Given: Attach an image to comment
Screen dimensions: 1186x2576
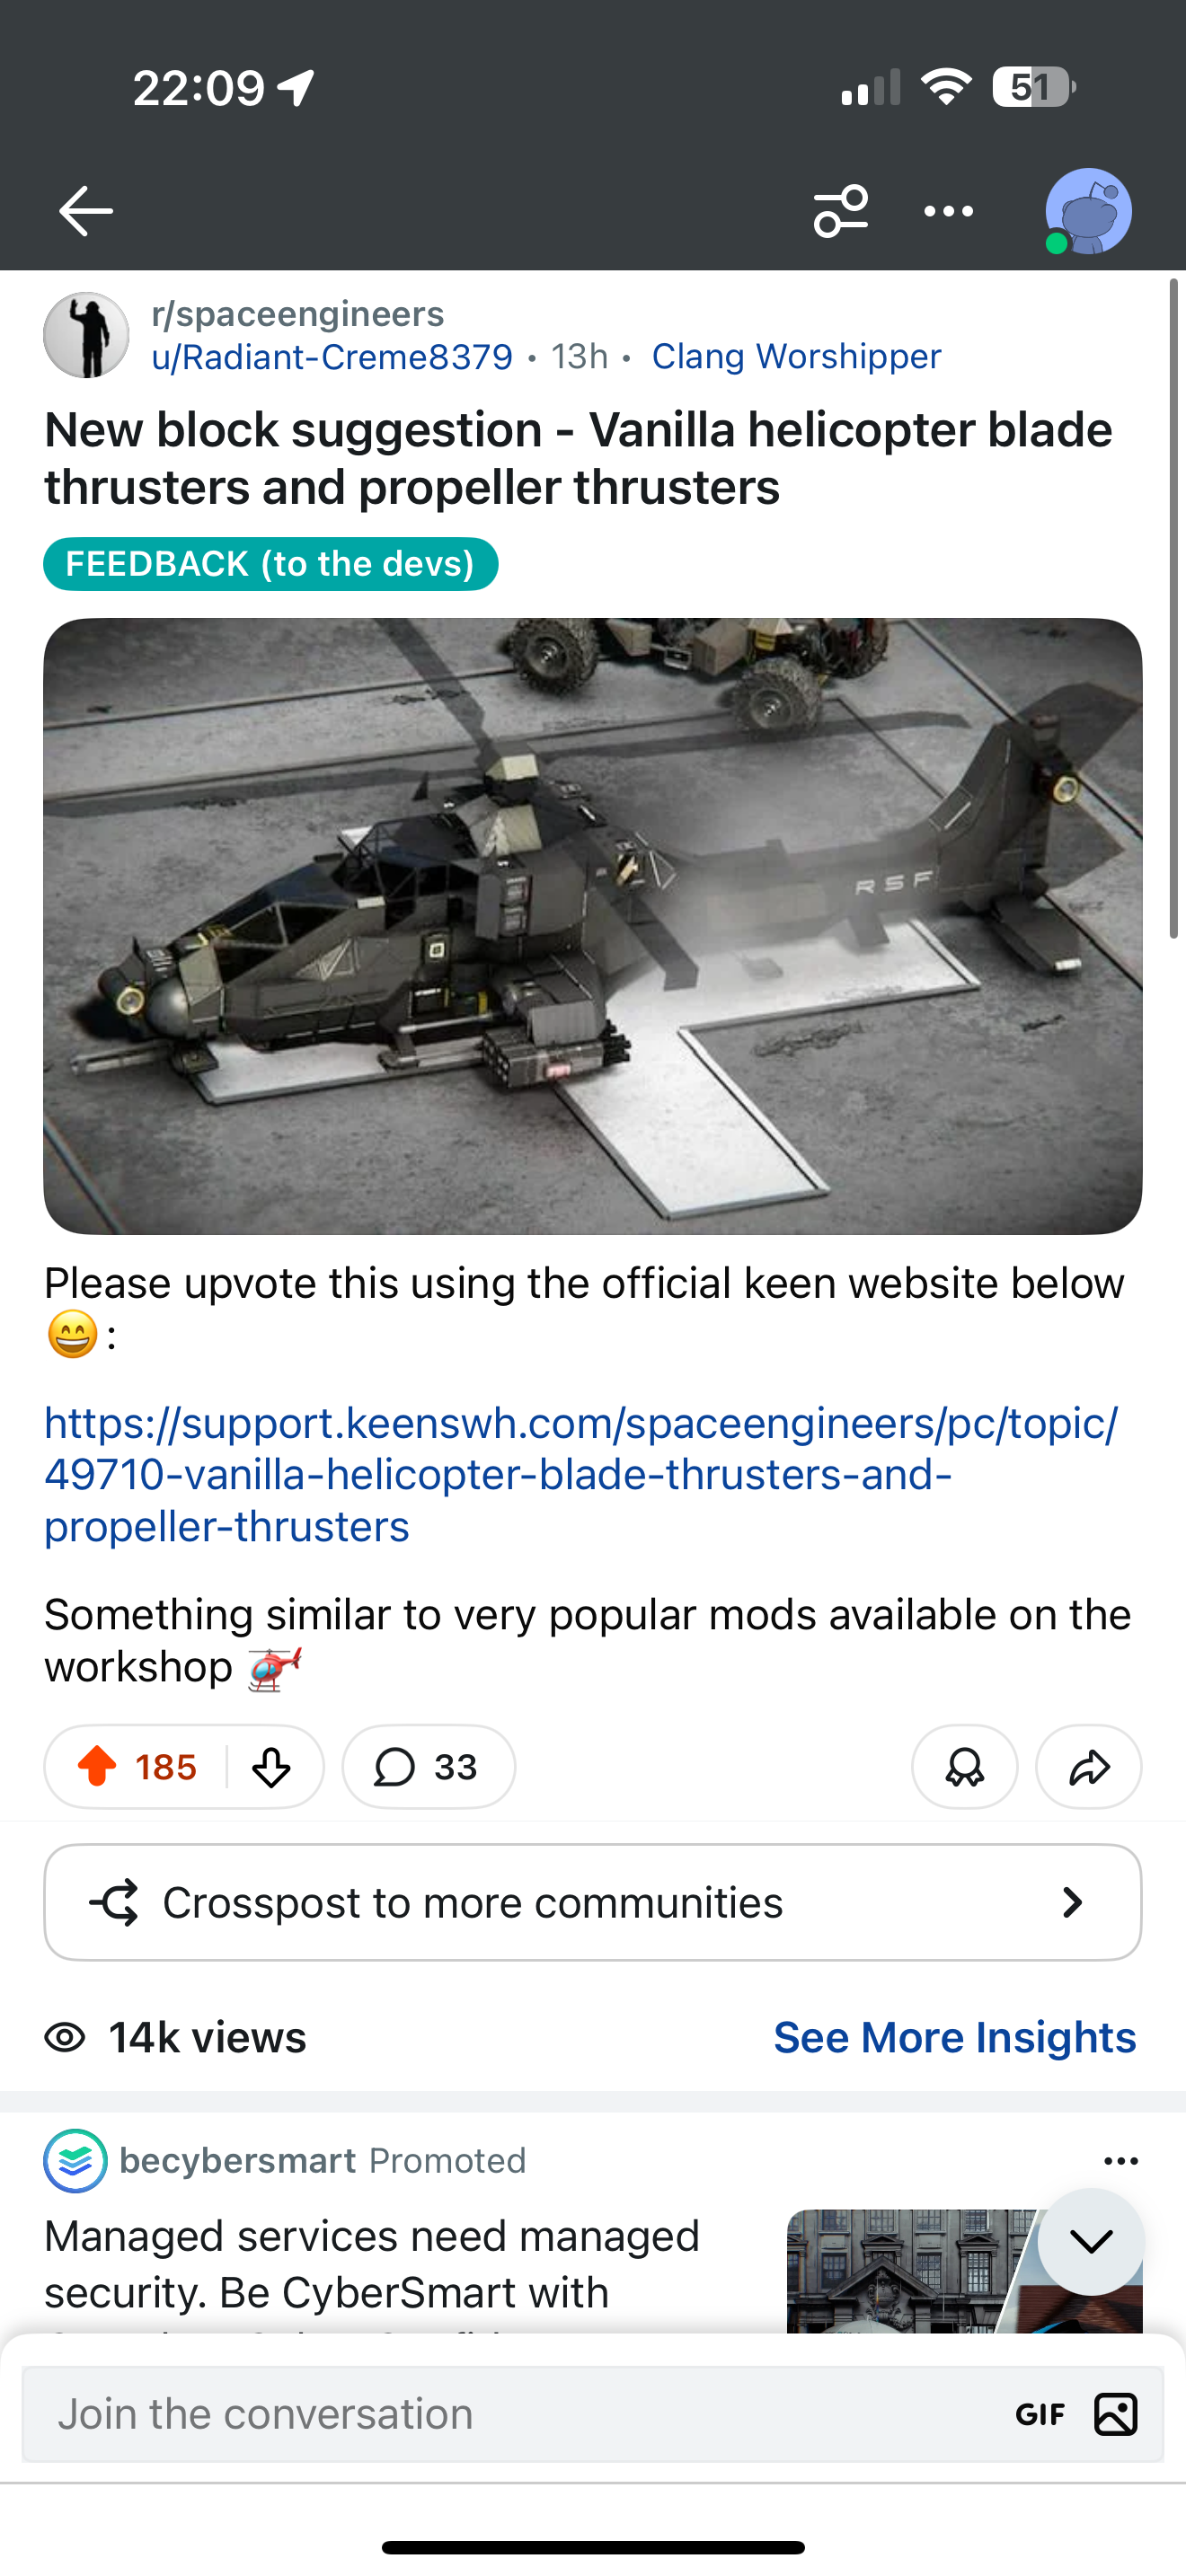Looking at the screenshot, I should pos(1116,2415).
